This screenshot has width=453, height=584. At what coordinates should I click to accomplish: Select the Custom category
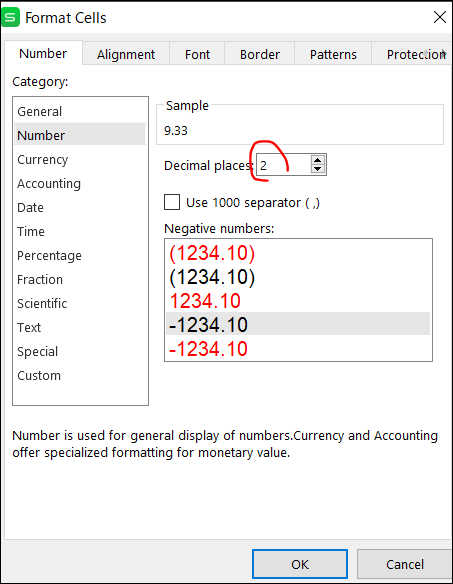(80, 375)
